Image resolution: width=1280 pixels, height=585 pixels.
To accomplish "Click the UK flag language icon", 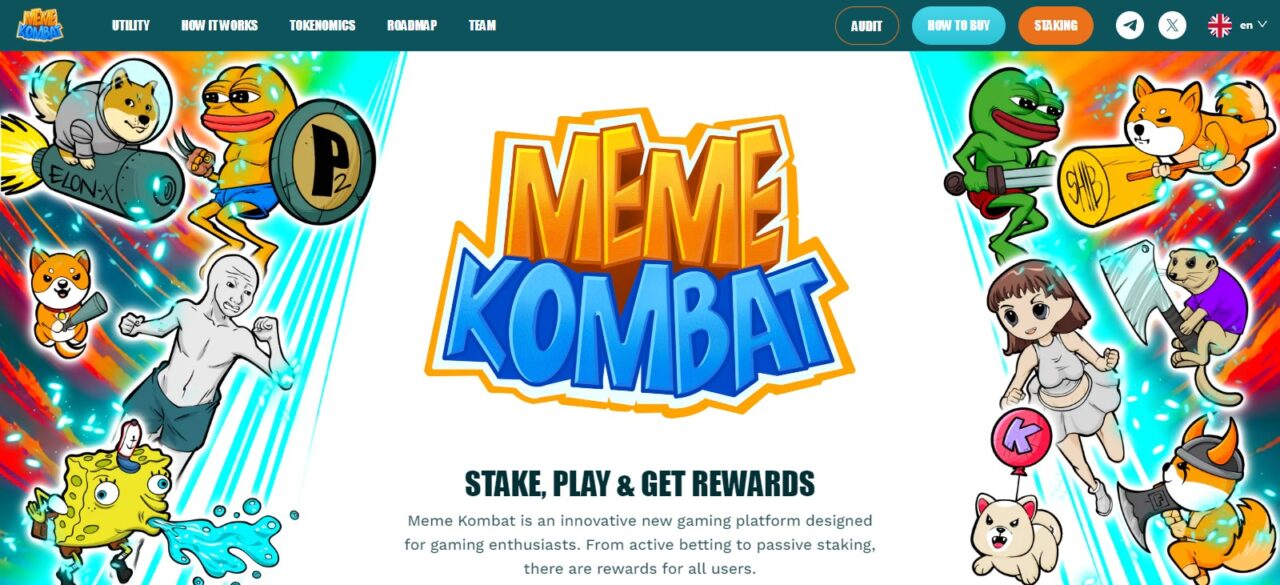I will point(1220,25).
